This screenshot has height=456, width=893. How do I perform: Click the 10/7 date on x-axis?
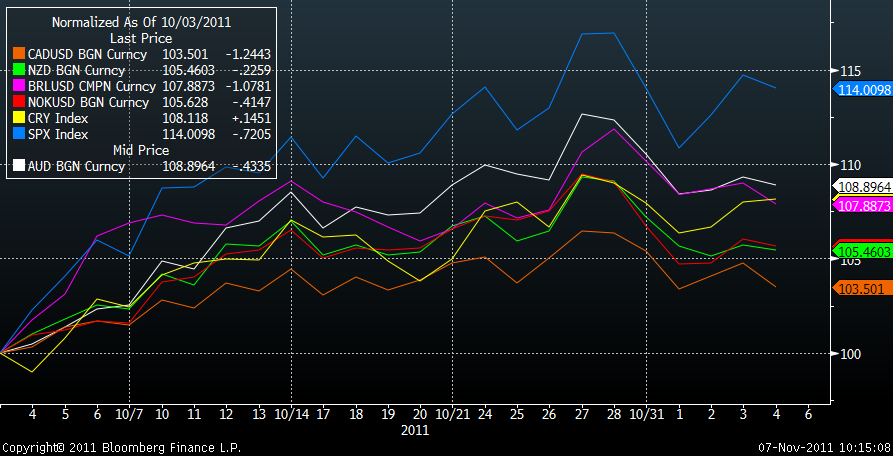tap(129, 413)
